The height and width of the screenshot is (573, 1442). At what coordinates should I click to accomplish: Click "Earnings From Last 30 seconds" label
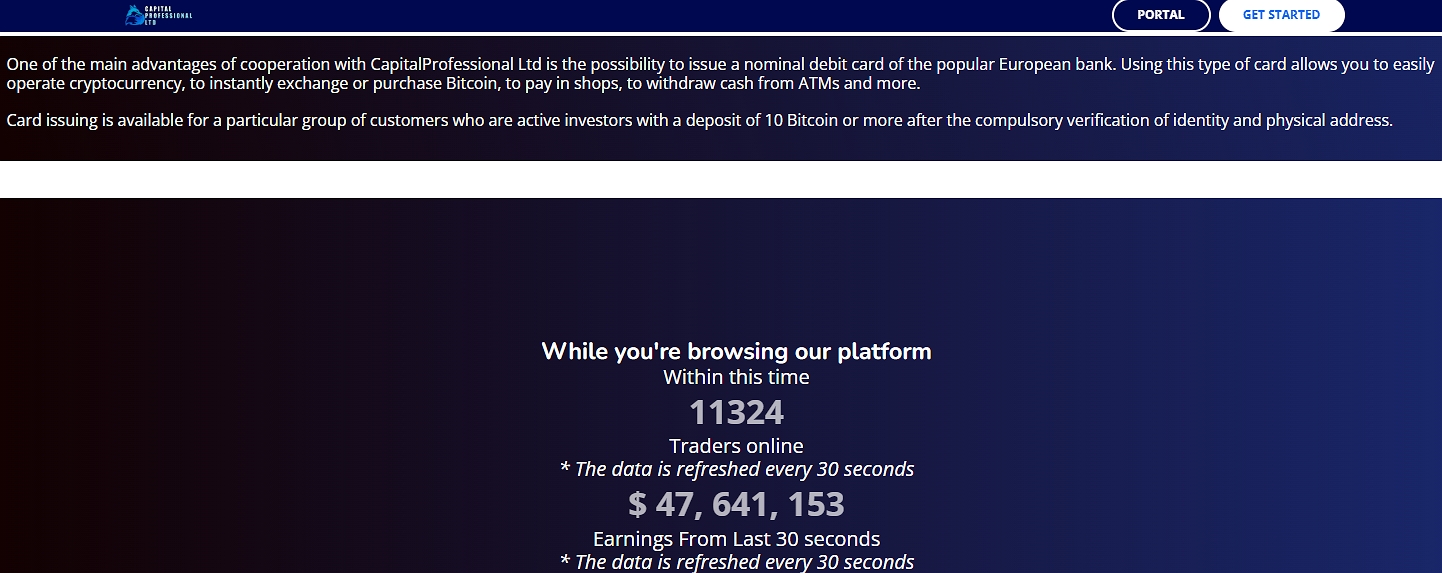point(736,539)
